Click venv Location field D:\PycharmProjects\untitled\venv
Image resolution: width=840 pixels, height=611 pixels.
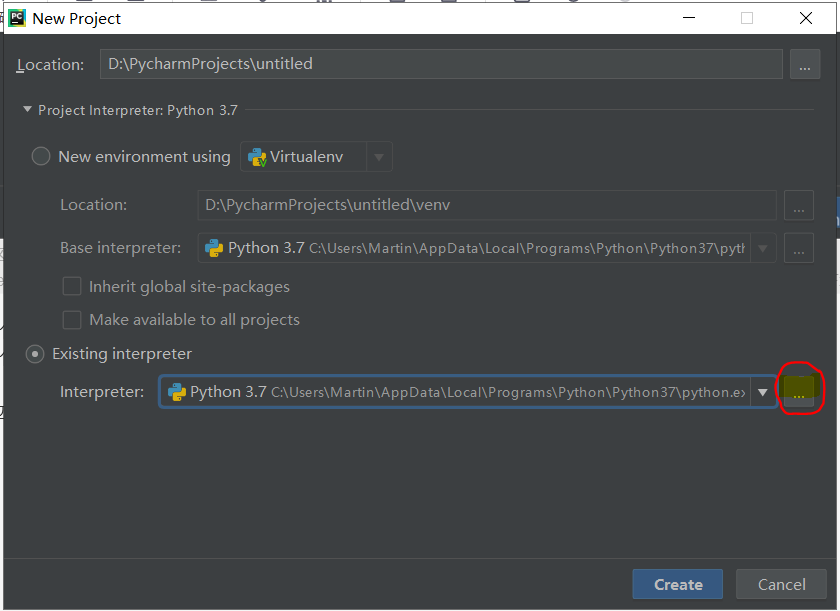(x=487, y=205)
